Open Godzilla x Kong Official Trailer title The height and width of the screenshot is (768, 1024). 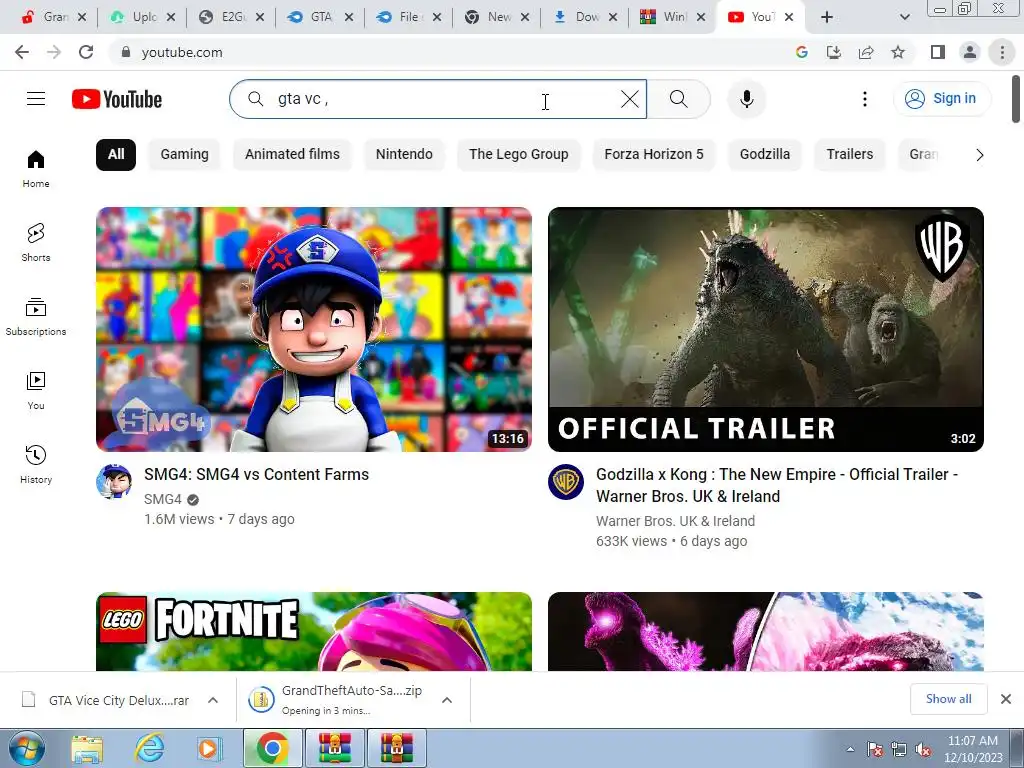point(776,485)
